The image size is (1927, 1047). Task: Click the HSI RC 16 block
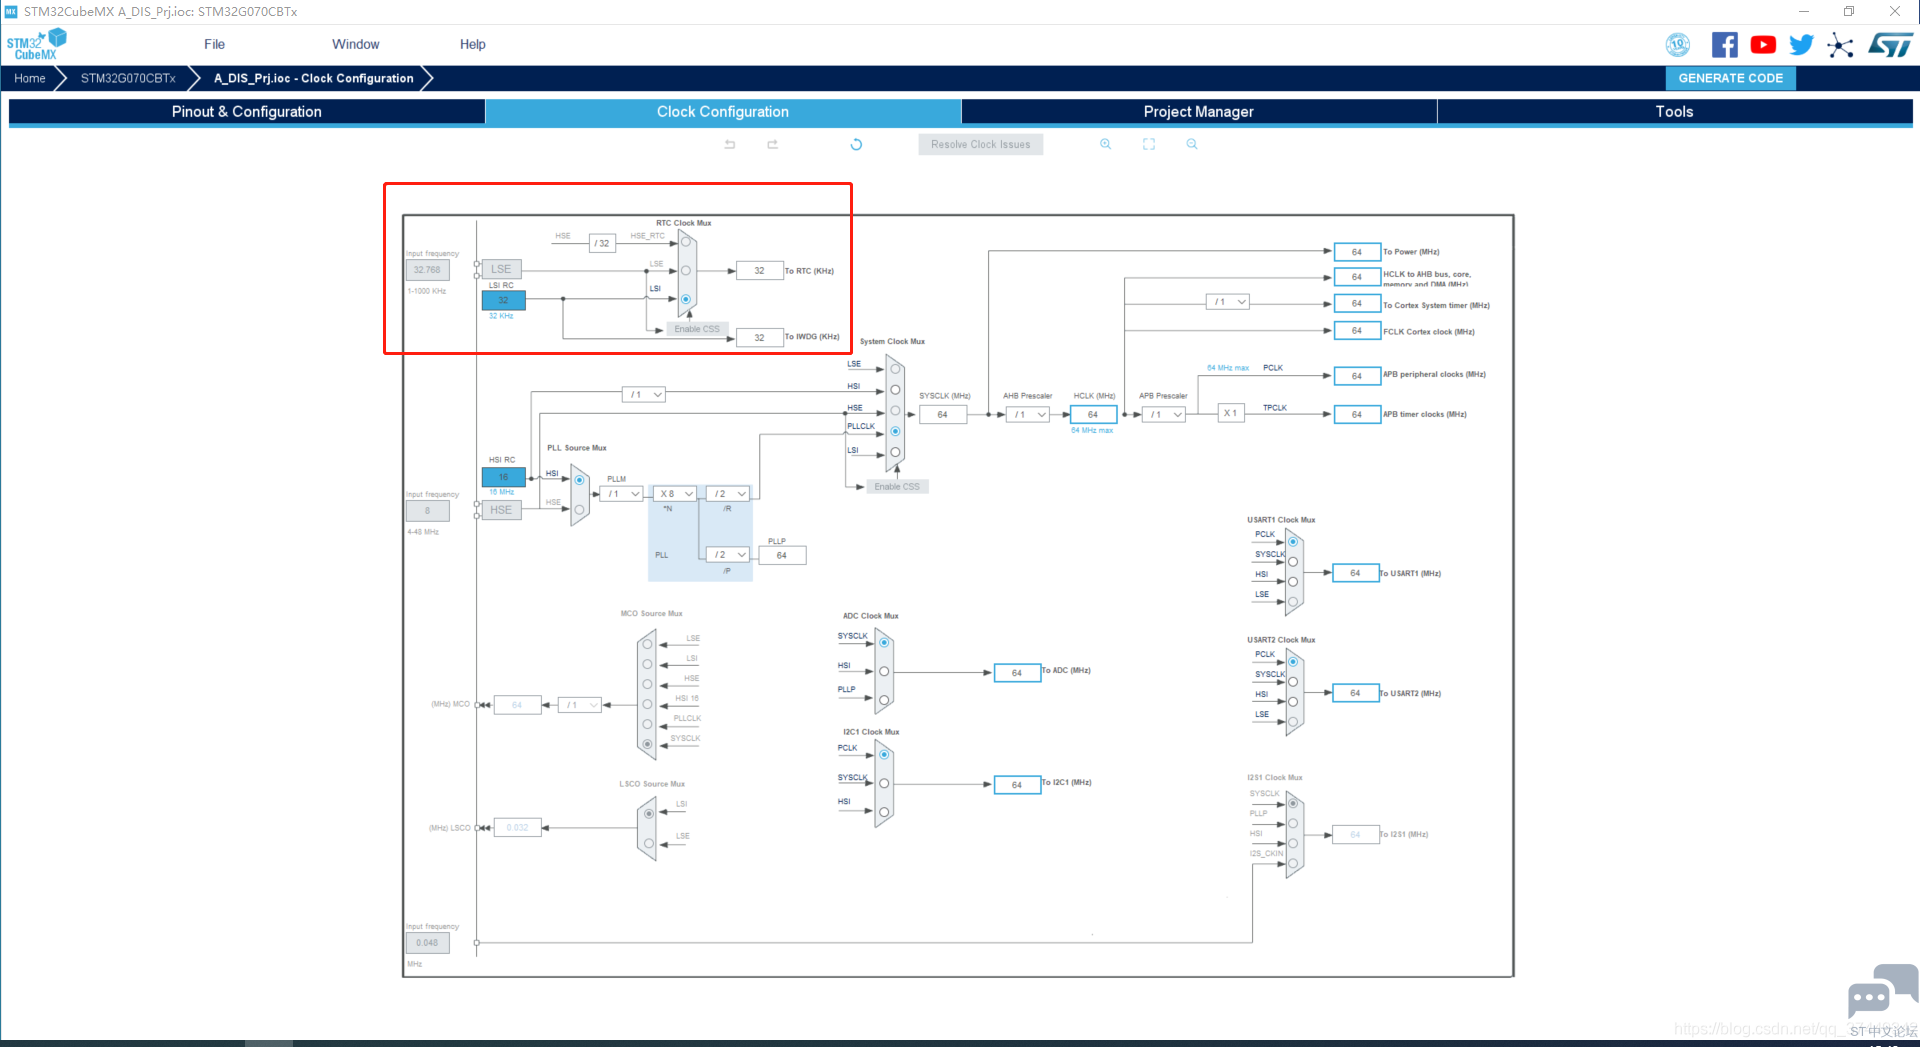coord(503,477)
